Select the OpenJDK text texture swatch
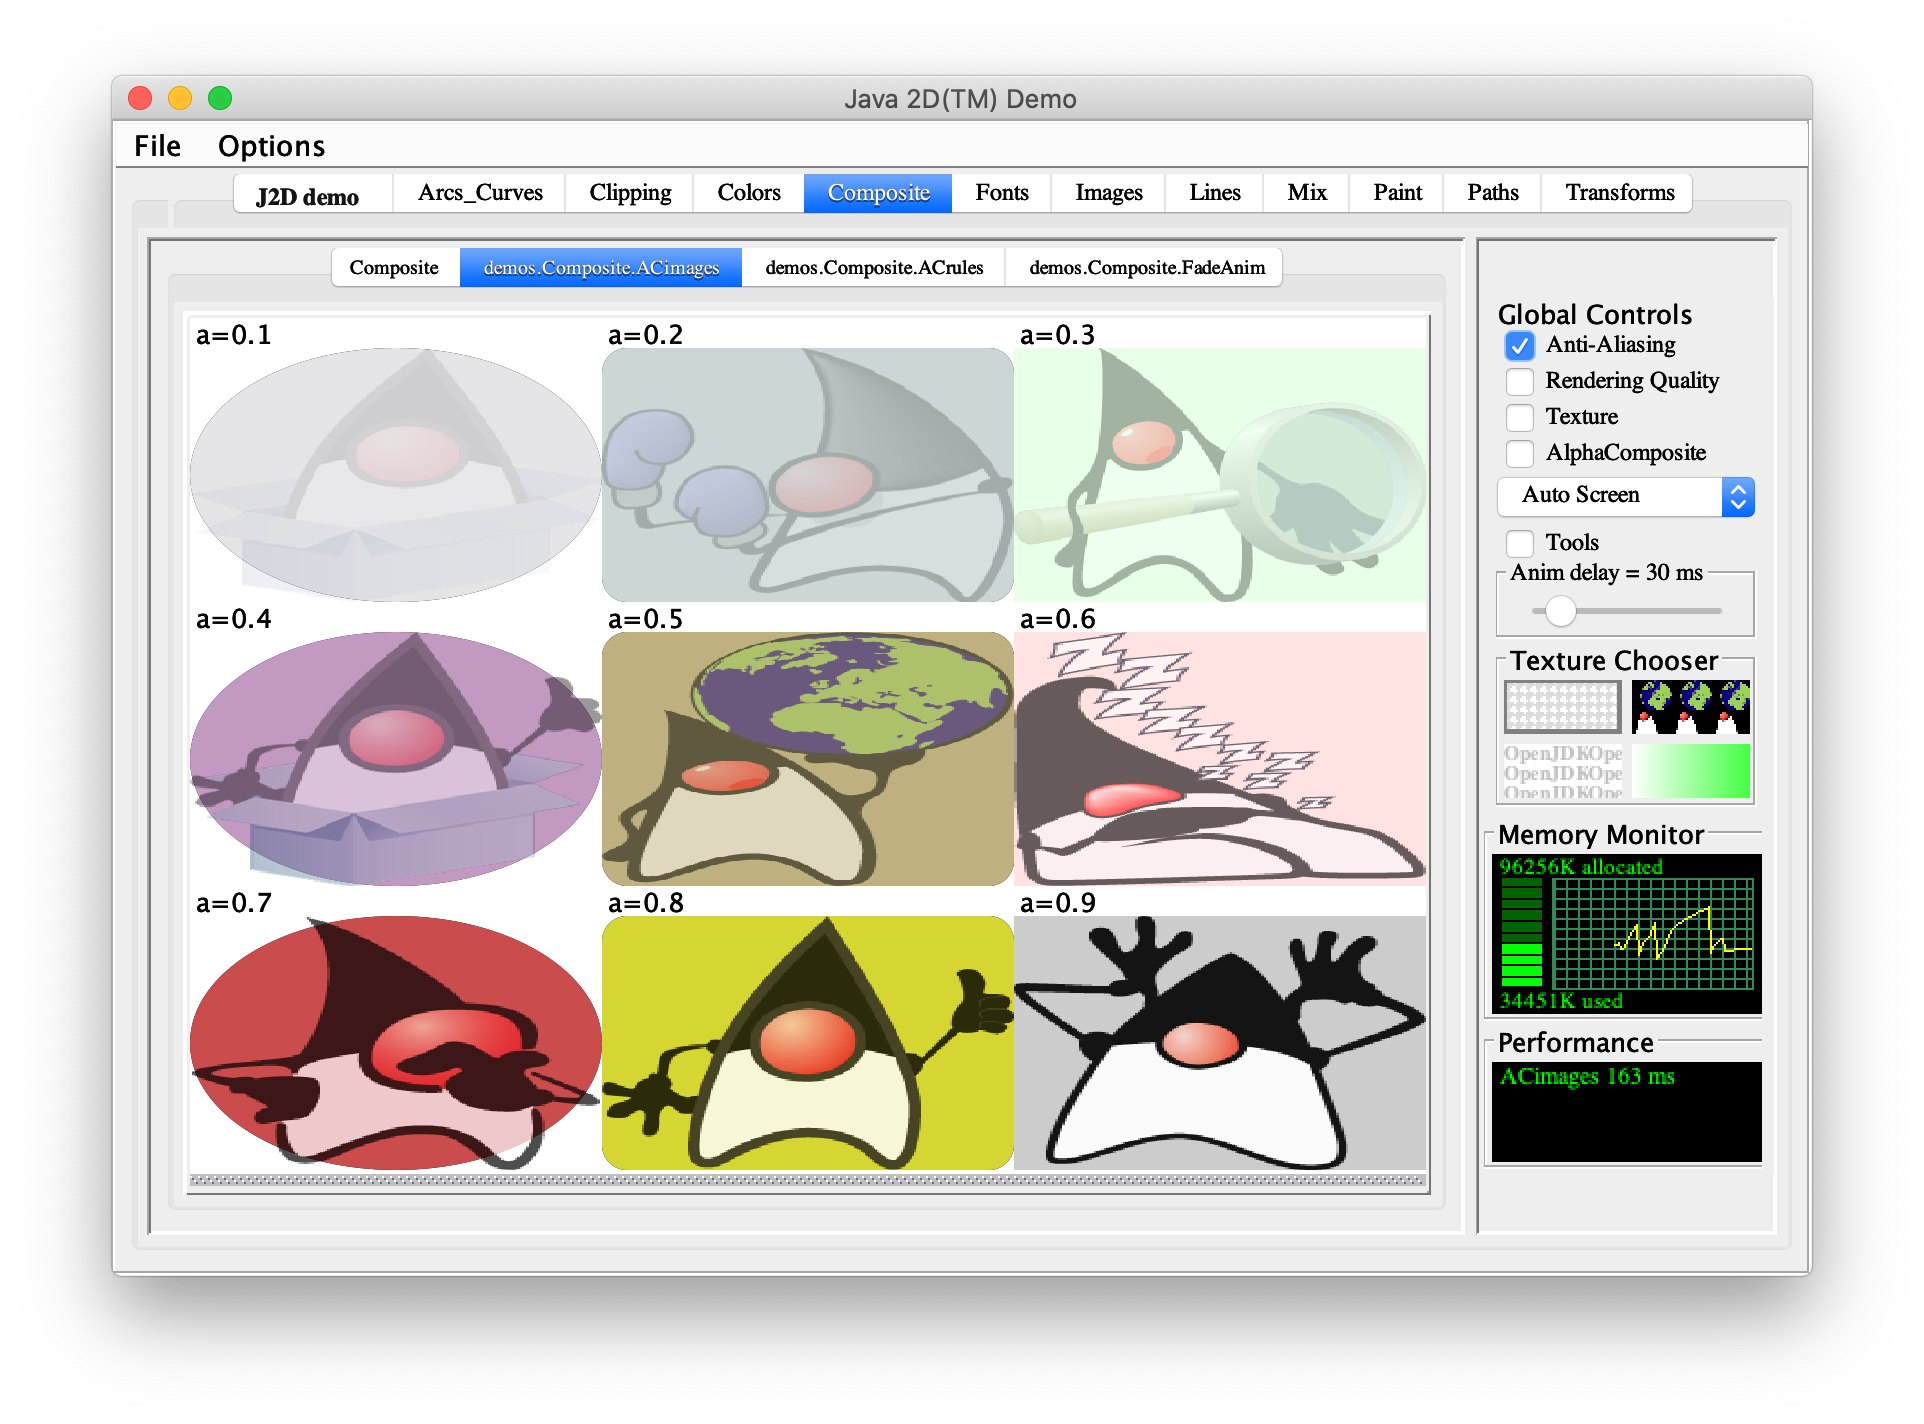Viewport: 1924px width, 1424px height. coord(1562,771)
